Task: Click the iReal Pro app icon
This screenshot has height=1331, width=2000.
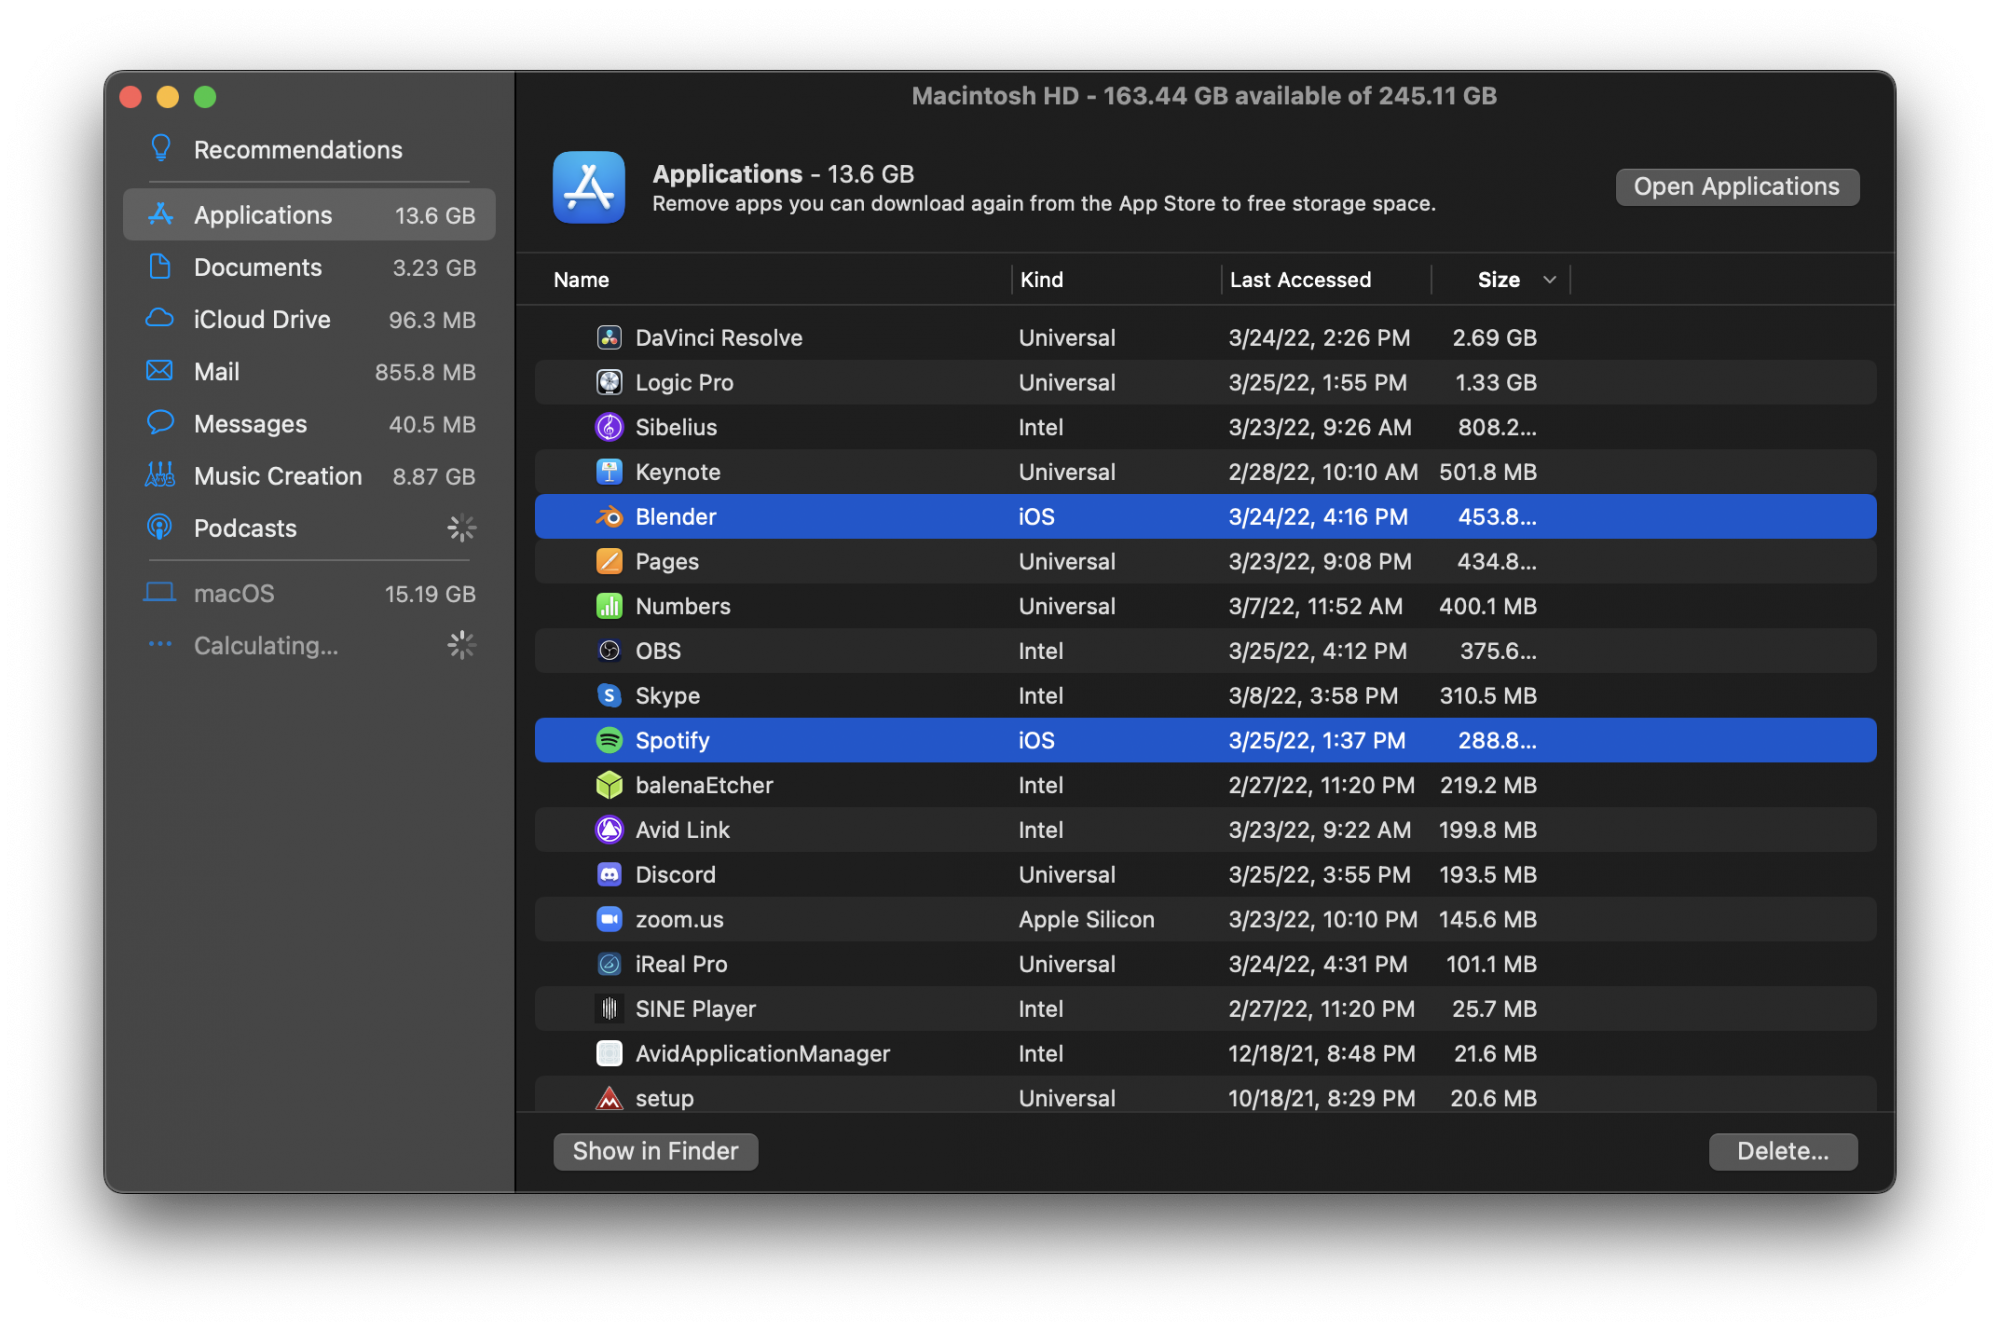Action: [x=609, y=964]
